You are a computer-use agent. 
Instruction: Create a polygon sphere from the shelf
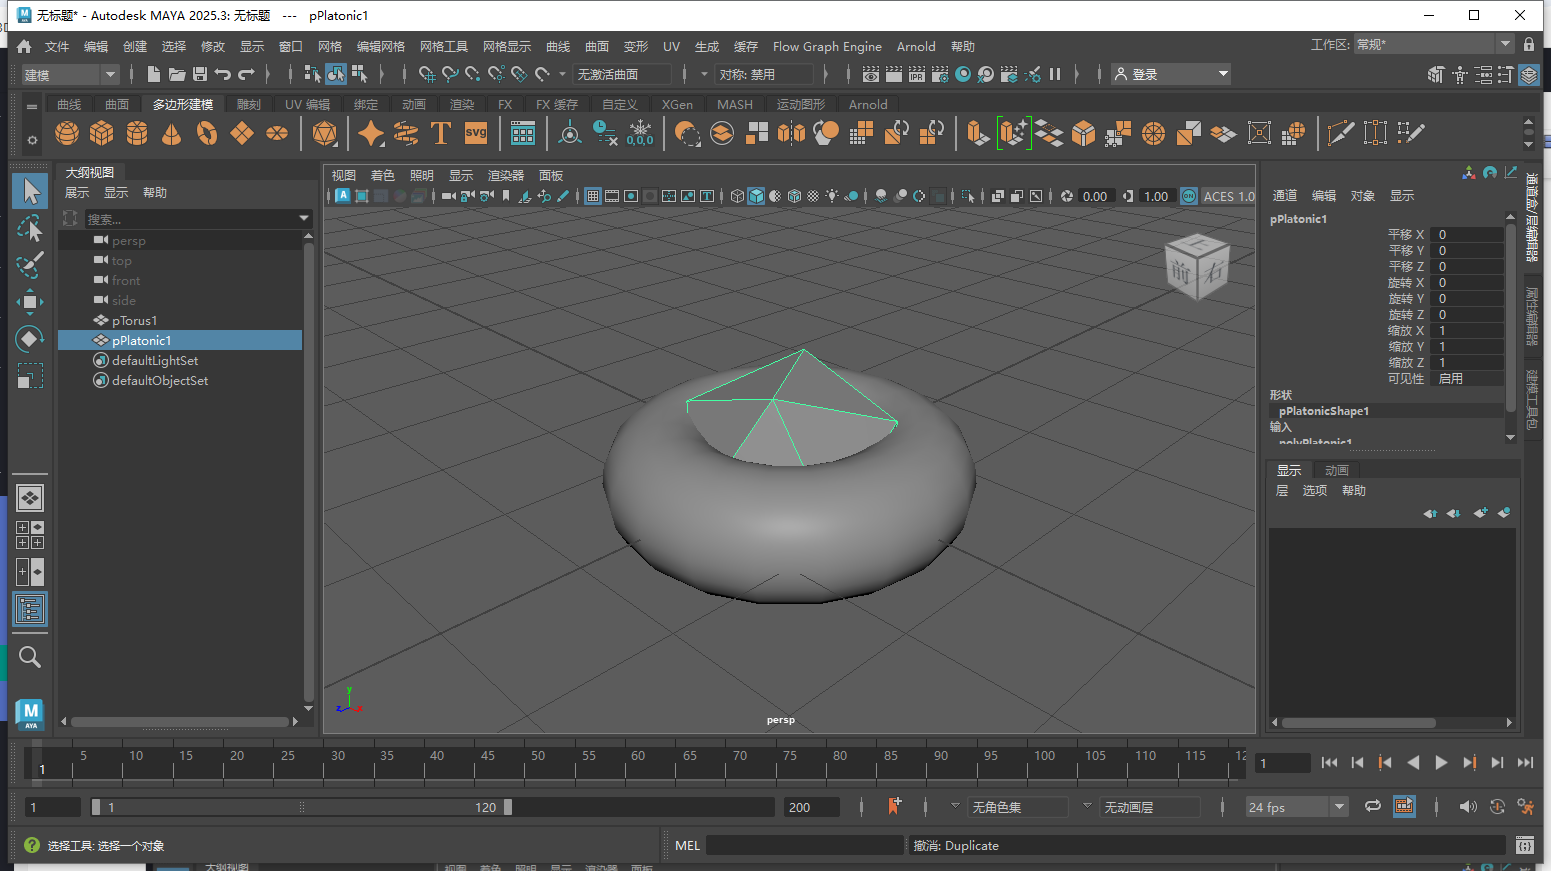[67, 133]
